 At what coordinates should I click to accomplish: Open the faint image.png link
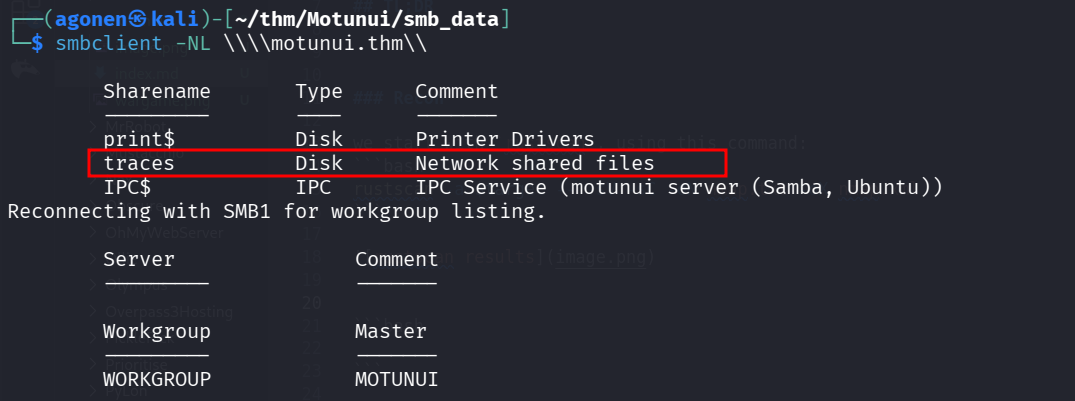click(x=600, y=259)
